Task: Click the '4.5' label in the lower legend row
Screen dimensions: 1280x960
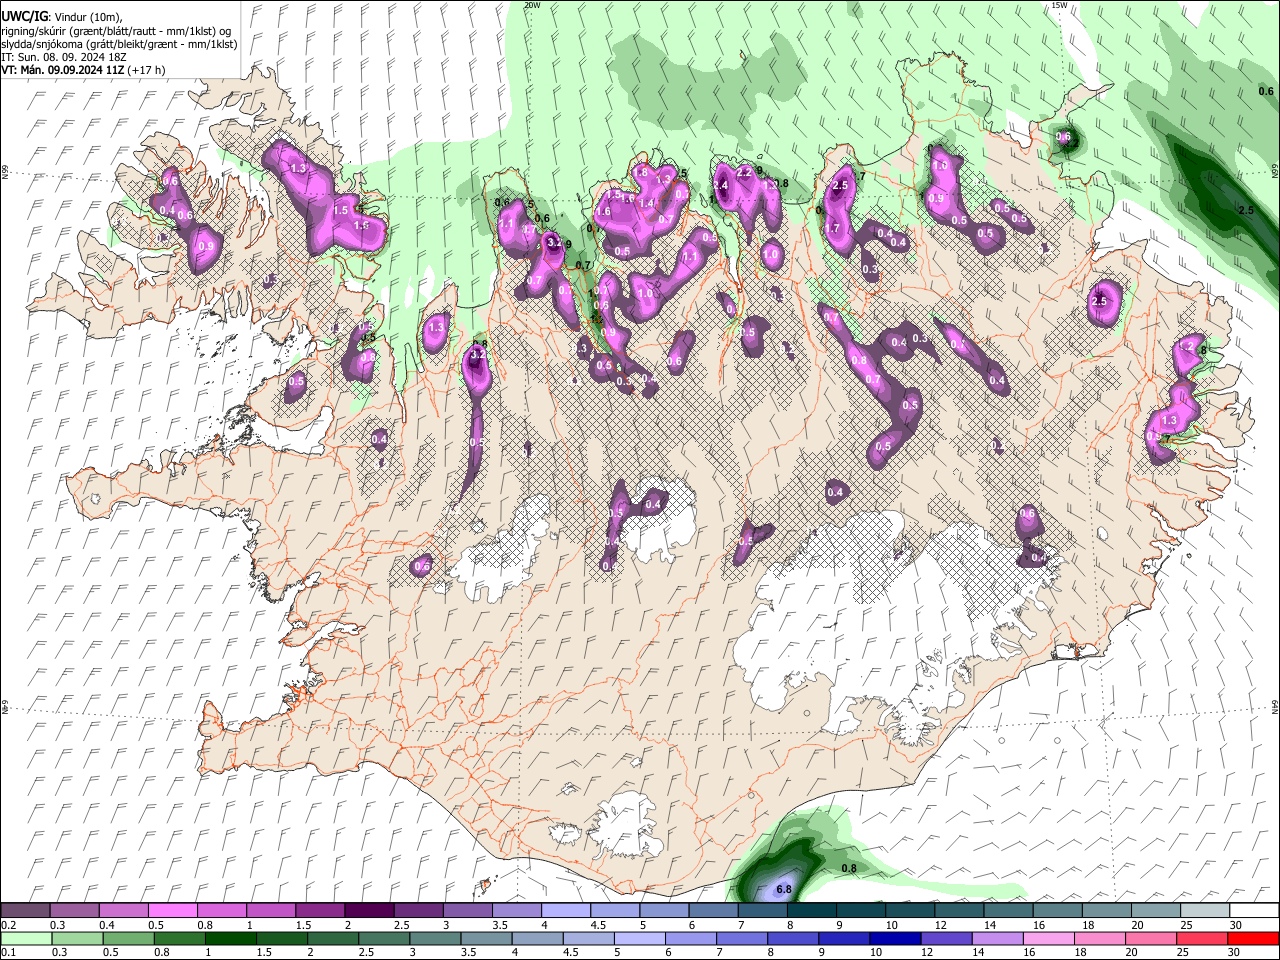Action: [x=570, y=952]
